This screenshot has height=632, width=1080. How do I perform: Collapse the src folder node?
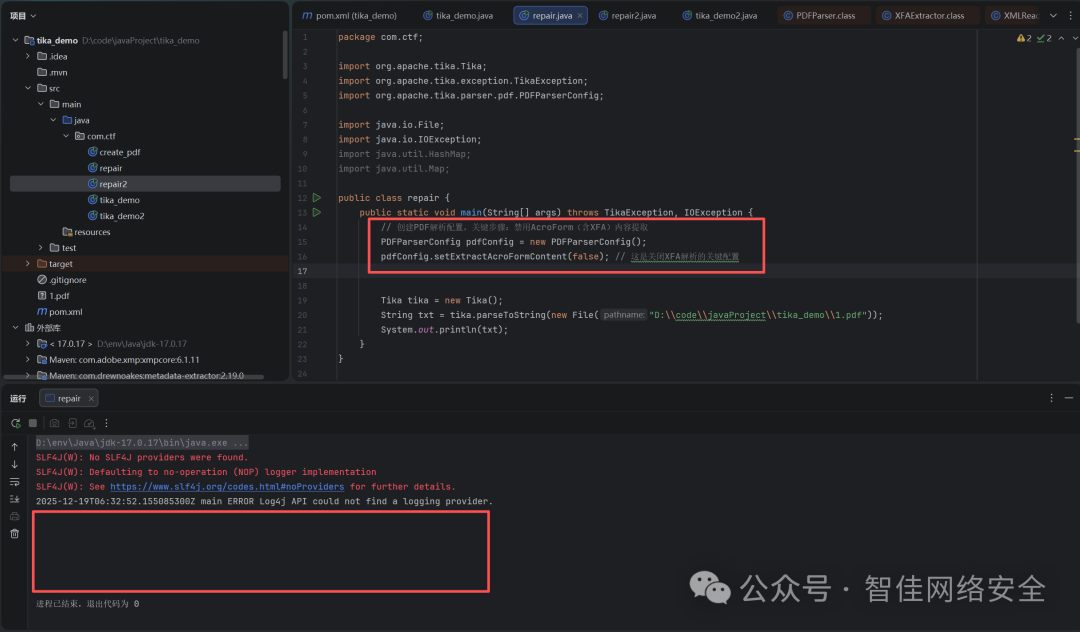28,88
